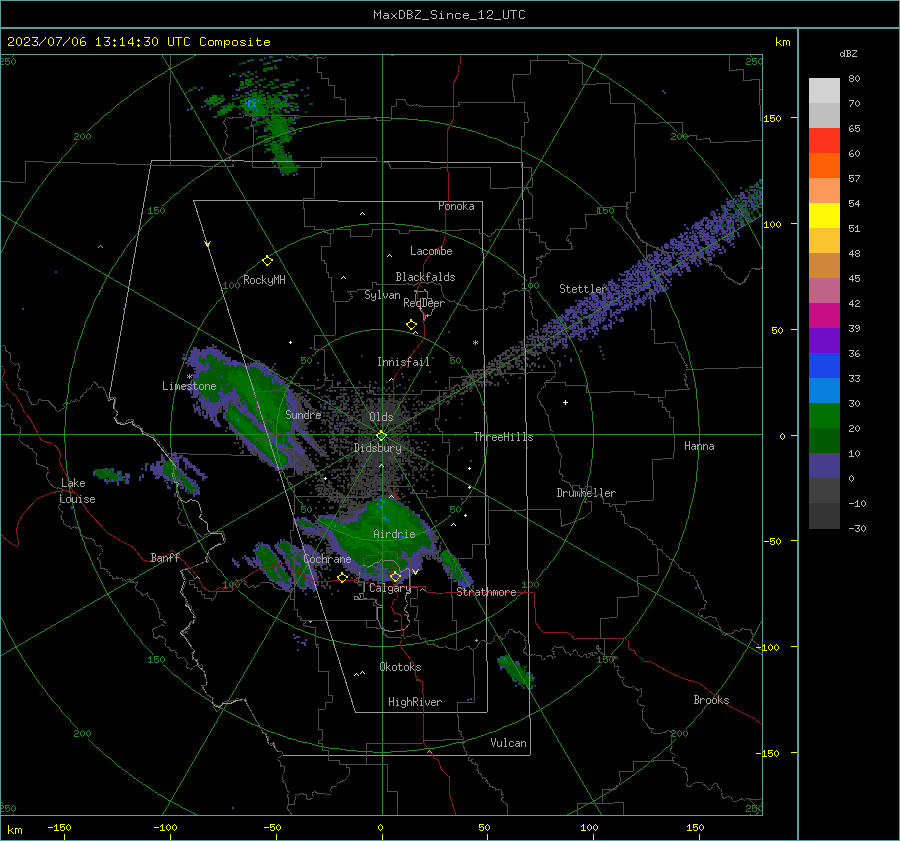Click the yellow radar site marker at Olds
The width and height of the screenshot is (900, 841).
tap(381, 436)
